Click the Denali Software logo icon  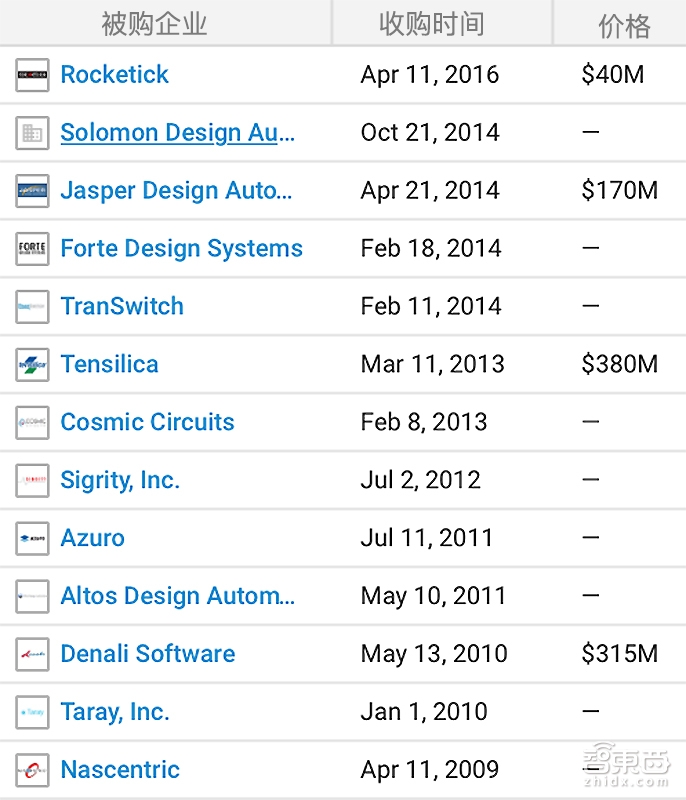point(32,654)
